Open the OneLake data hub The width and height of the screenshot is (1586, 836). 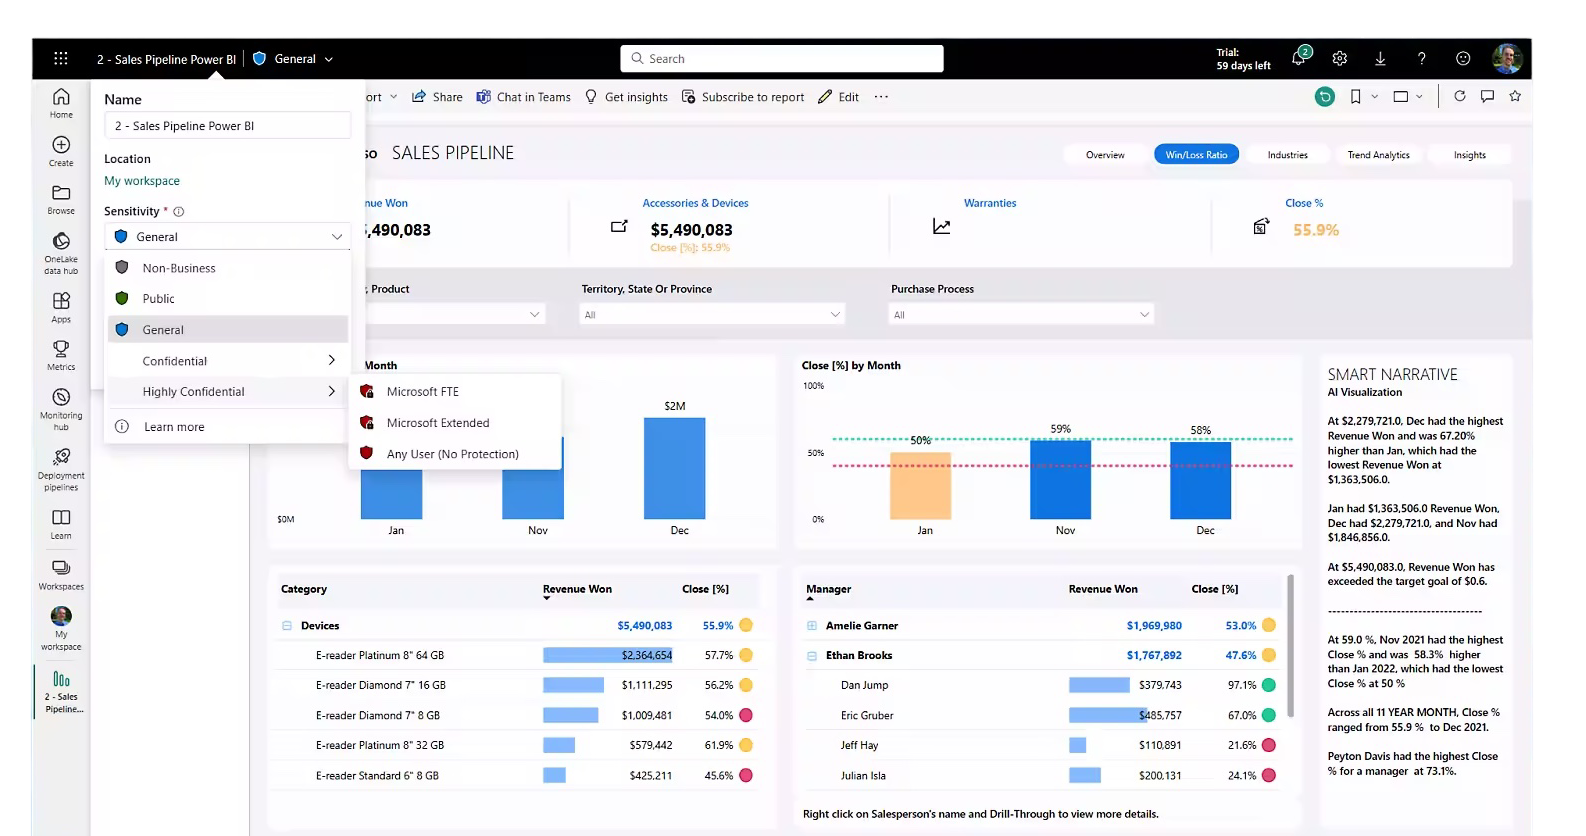tap(61, 253)
